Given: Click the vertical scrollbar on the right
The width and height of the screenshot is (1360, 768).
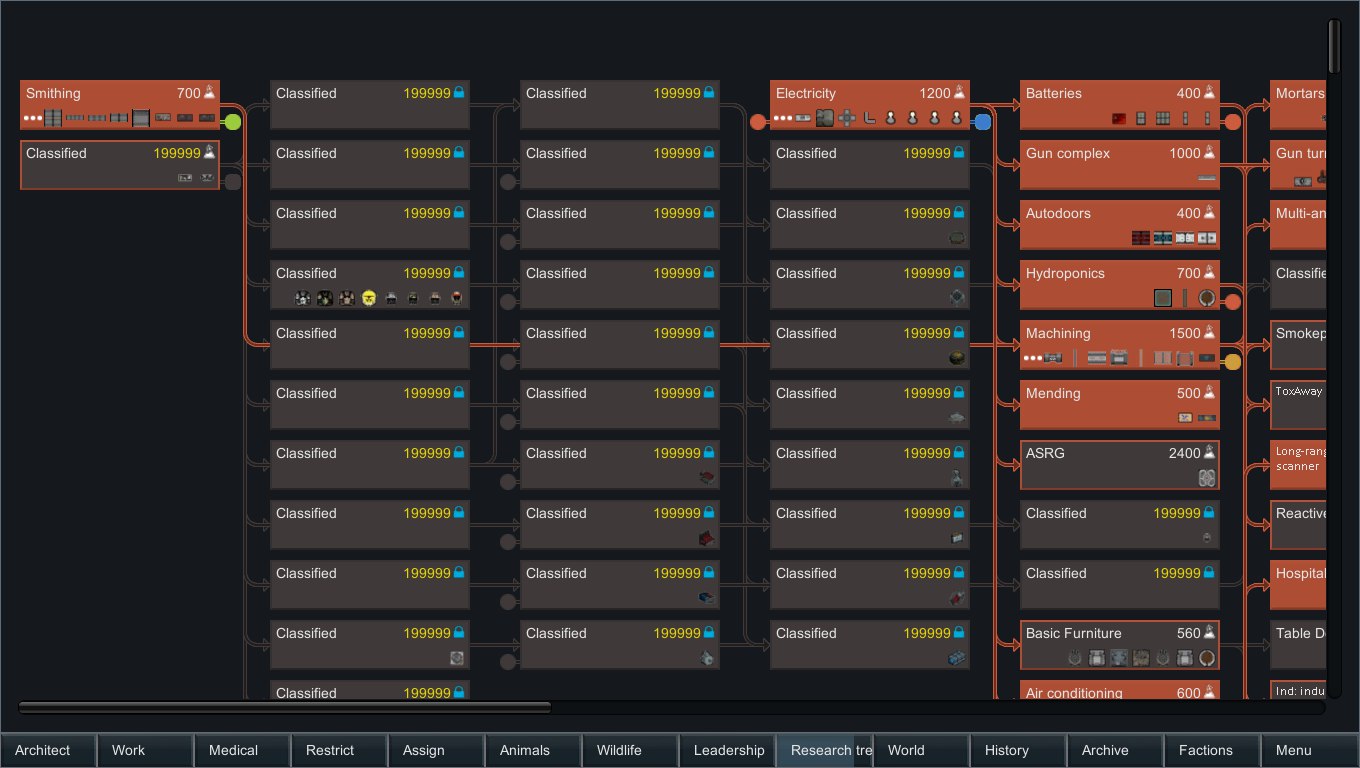Looking at the screenshot, I should click(x=1334, y=46).
